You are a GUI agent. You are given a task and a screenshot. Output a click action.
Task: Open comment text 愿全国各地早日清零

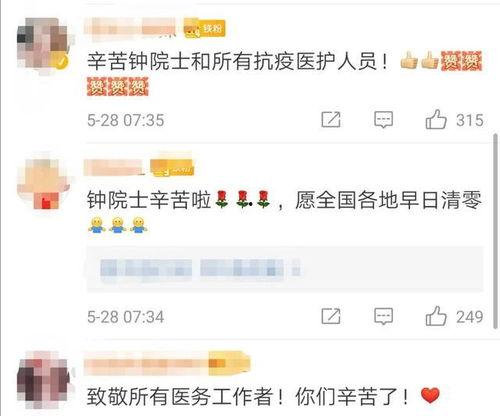[x=389, y=200]
